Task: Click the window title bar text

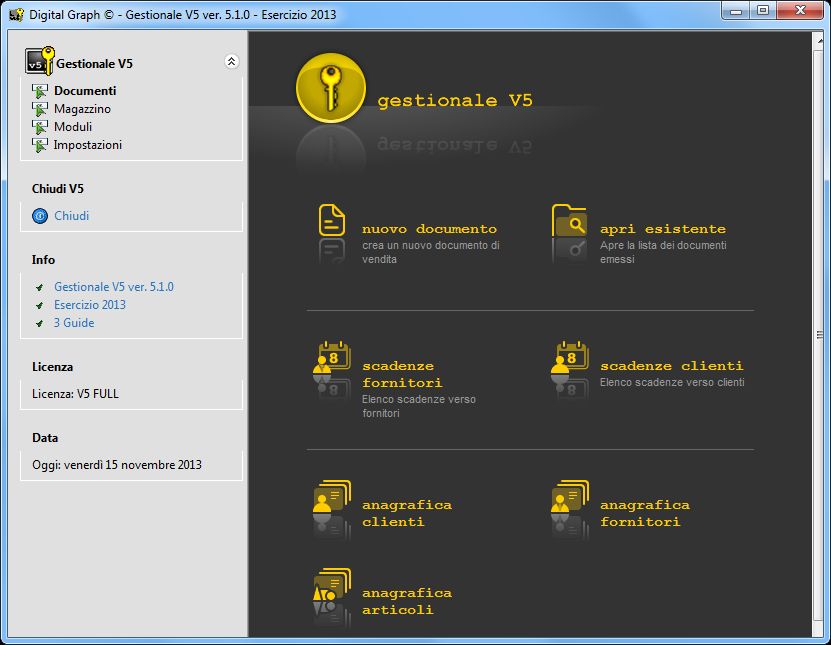Action: 182,14
